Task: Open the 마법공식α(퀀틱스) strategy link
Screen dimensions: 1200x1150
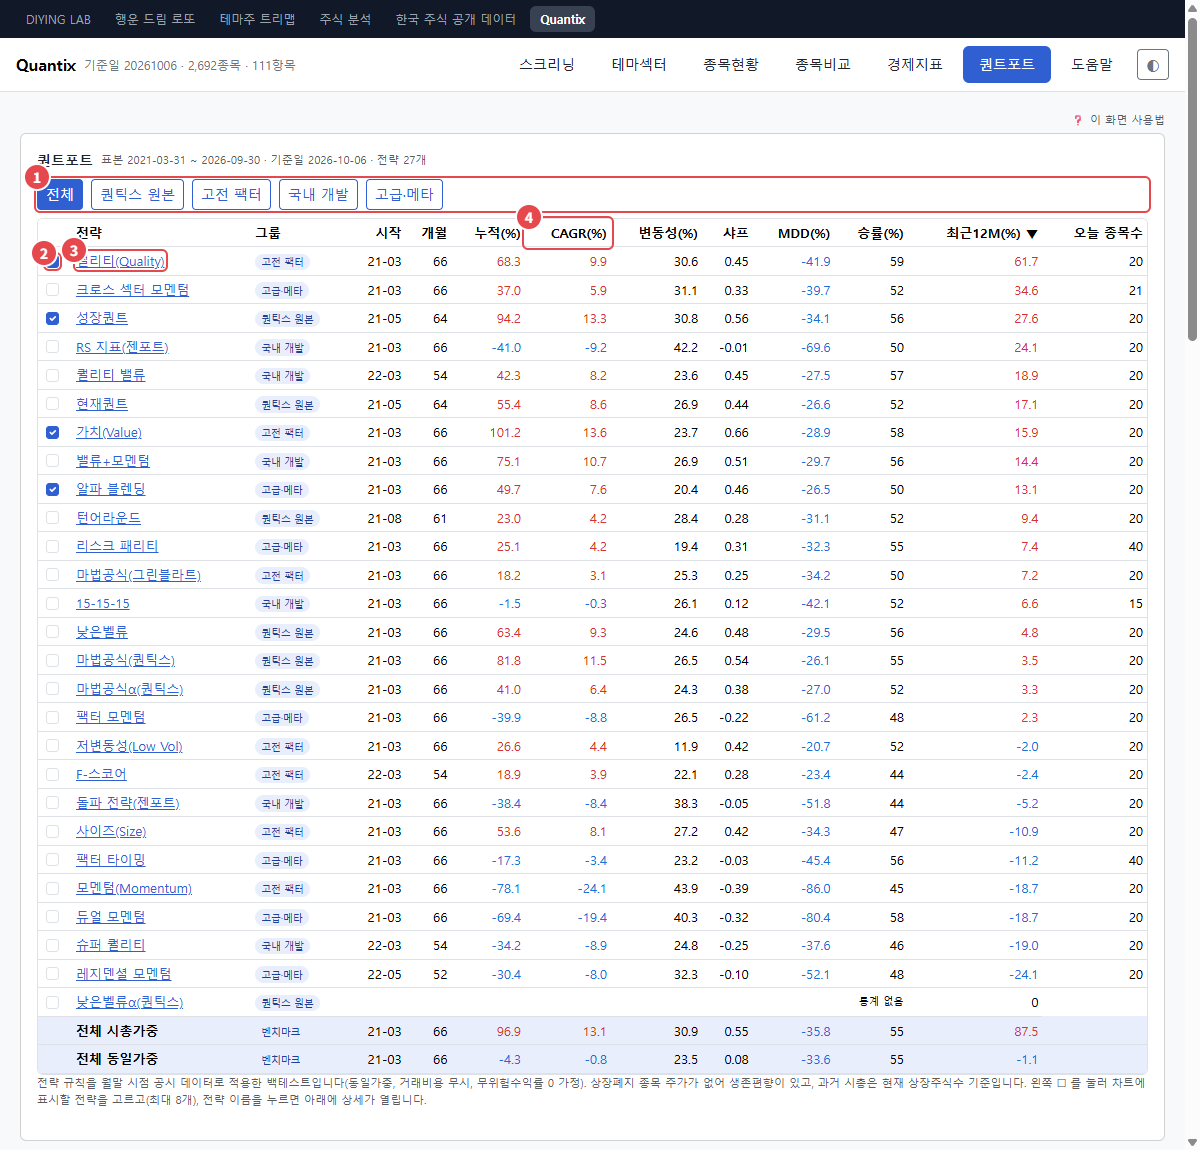Action: point(130,689)
